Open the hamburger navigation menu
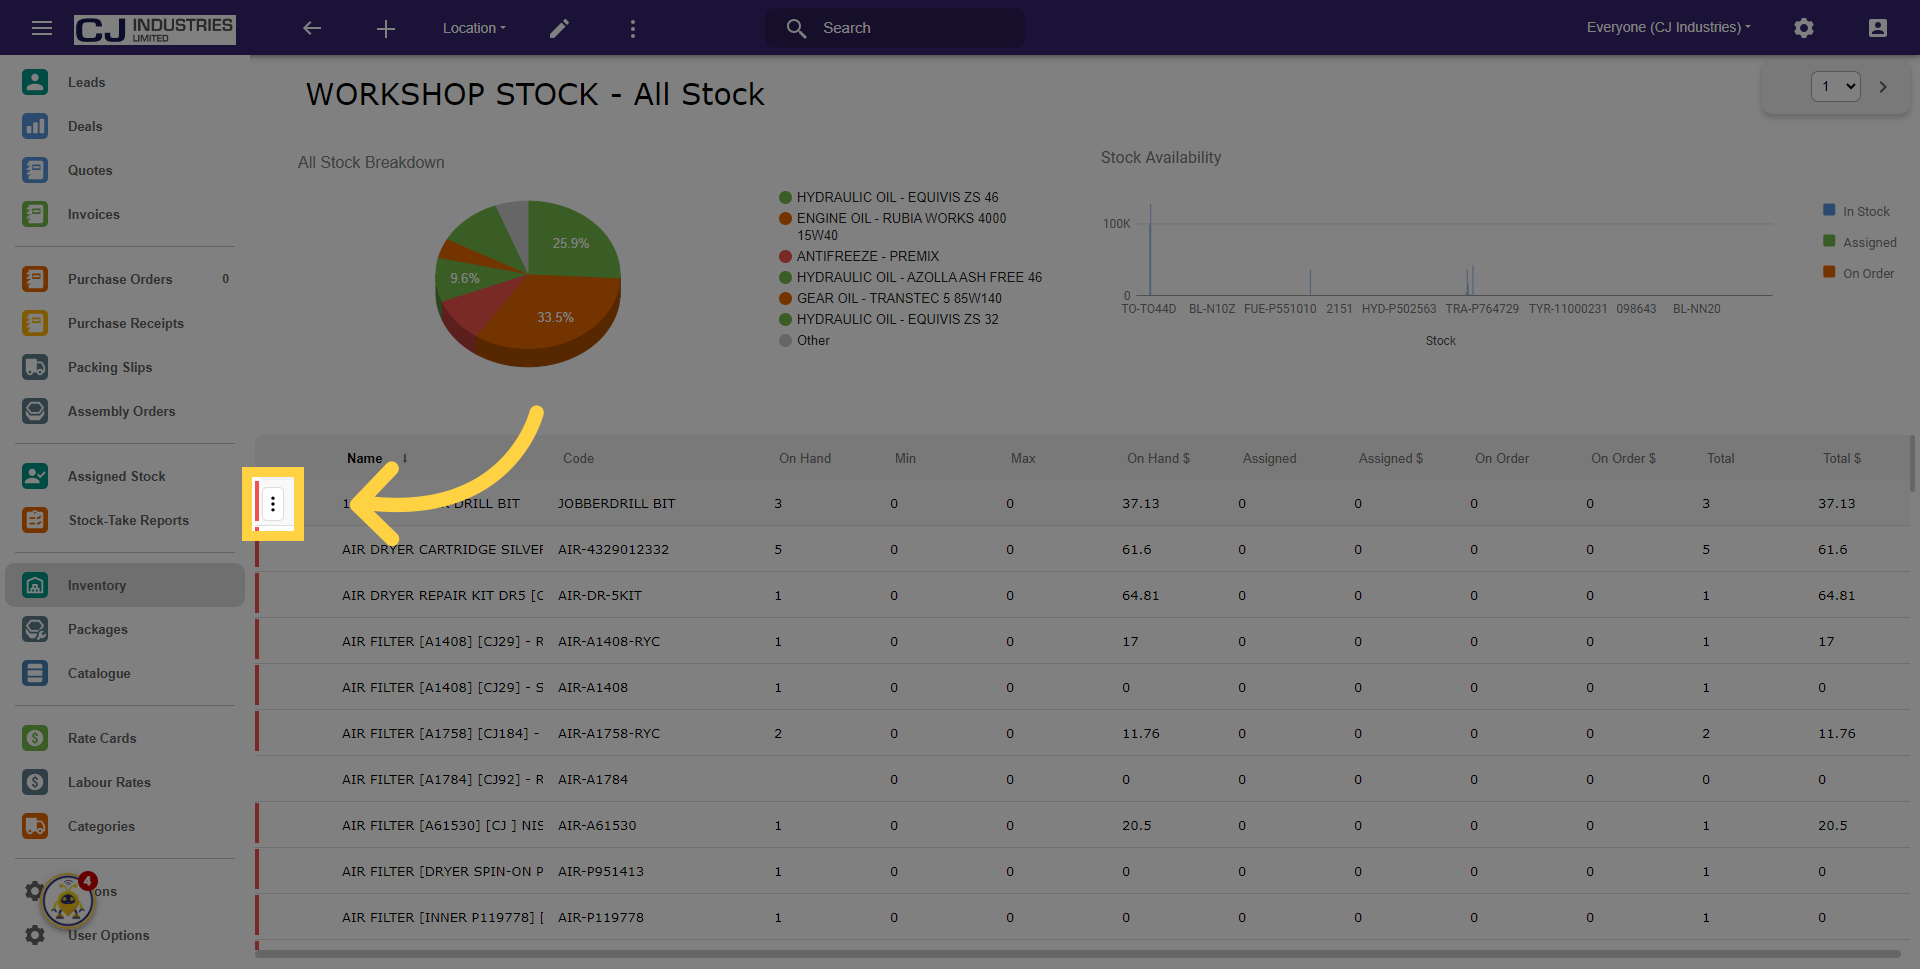Screen dimensions: 1920x969 coord(41,27)
